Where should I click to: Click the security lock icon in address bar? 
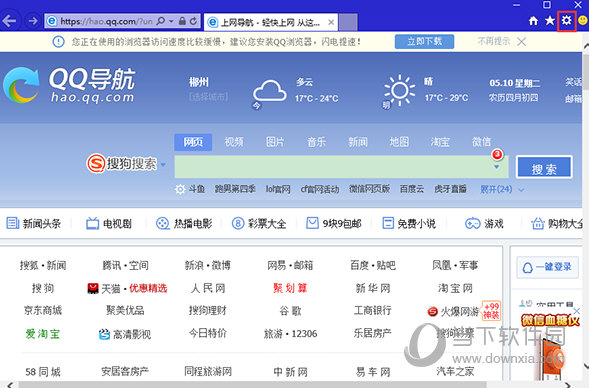[x=182, y=21]
